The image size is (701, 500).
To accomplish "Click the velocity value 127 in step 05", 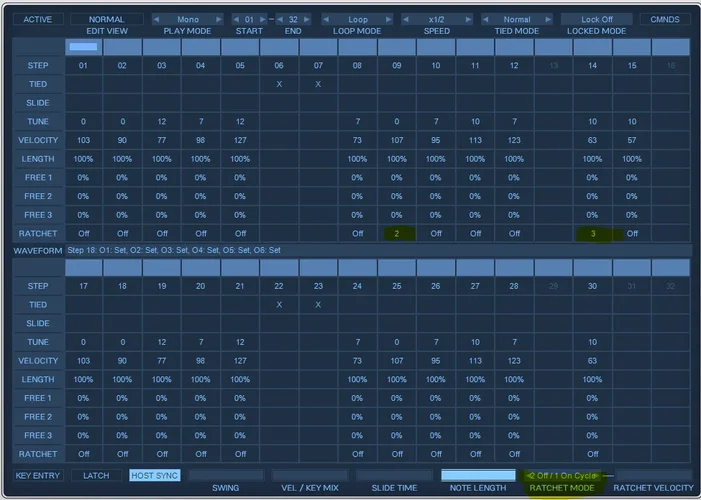I will click(240, 140).
